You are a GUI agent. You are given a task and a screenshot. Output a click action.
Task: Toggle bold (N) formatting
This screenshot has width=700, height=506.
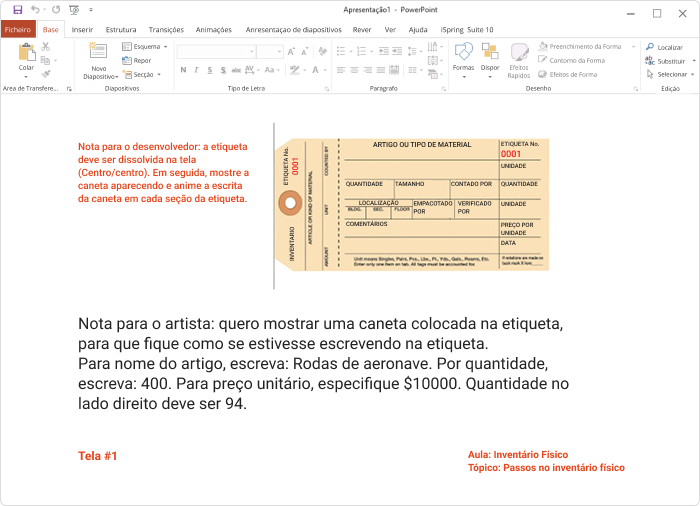click(x=183, y=70)
